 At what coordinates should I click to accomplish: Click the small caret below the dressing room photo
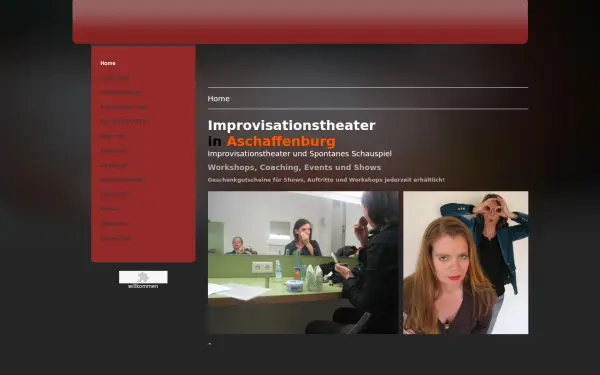[x=209, y=344]
